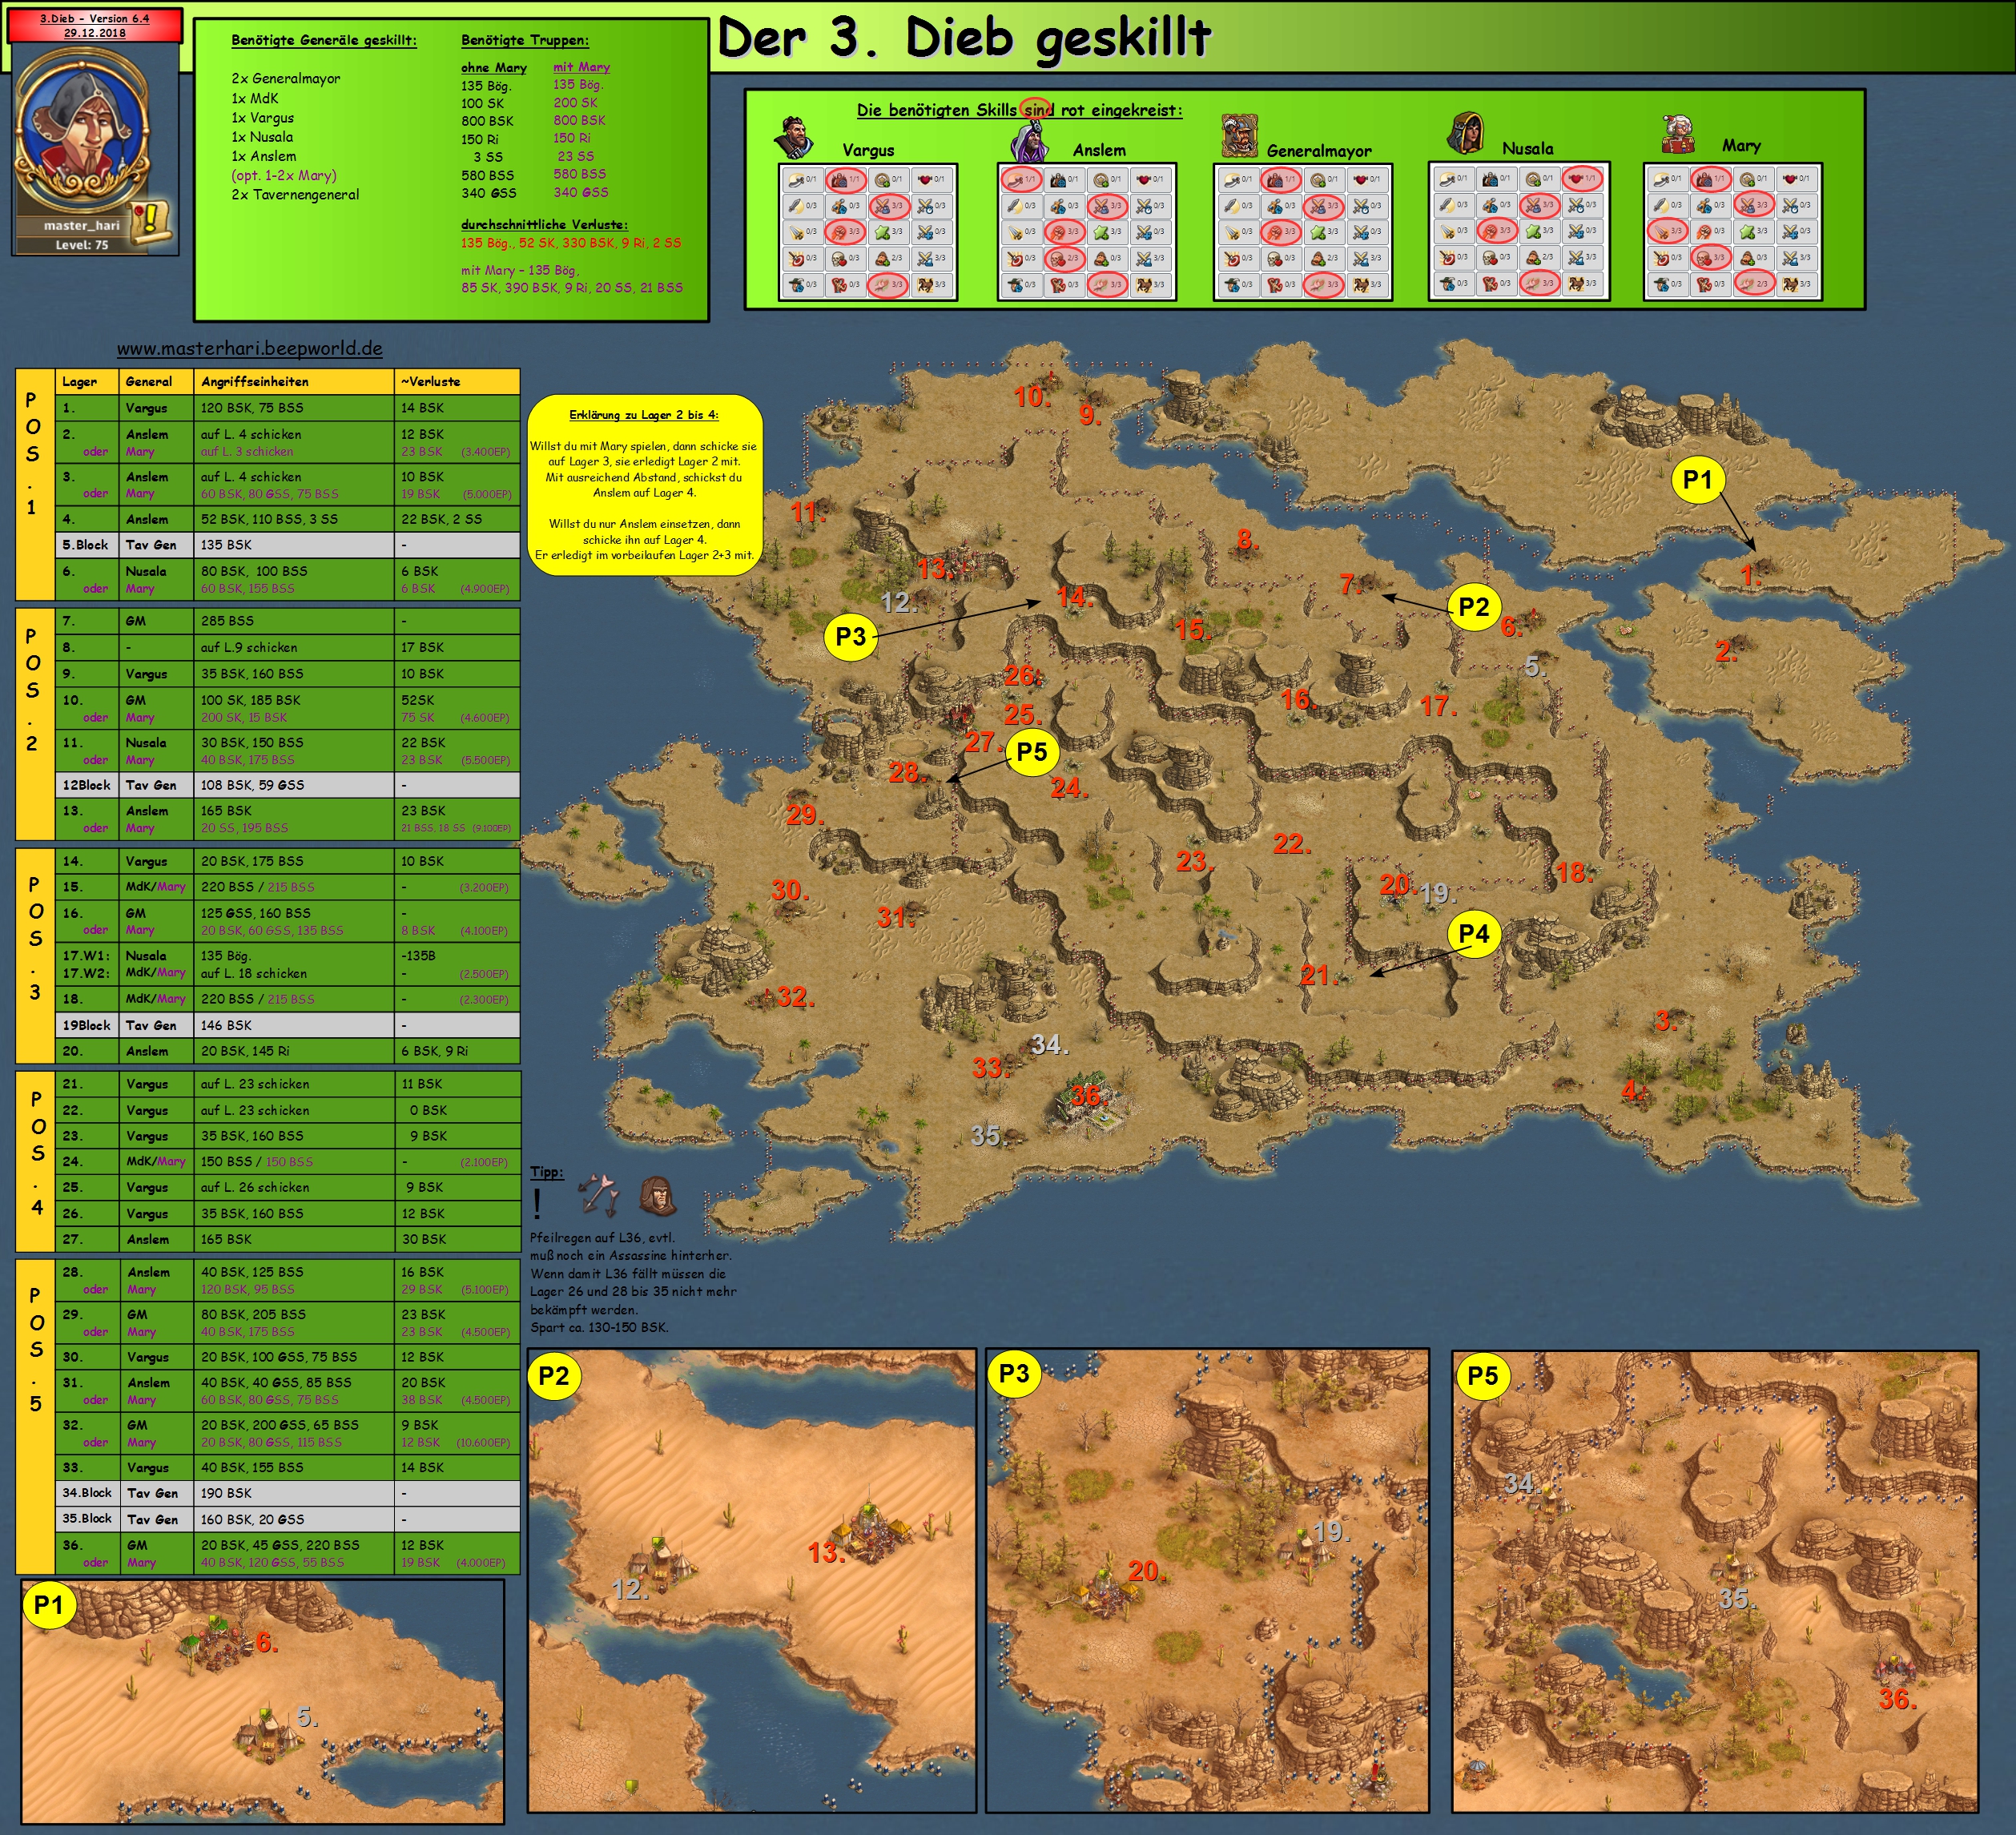Click the arrow rain tip icon

pyautogui.click(x=598, y=1194)
